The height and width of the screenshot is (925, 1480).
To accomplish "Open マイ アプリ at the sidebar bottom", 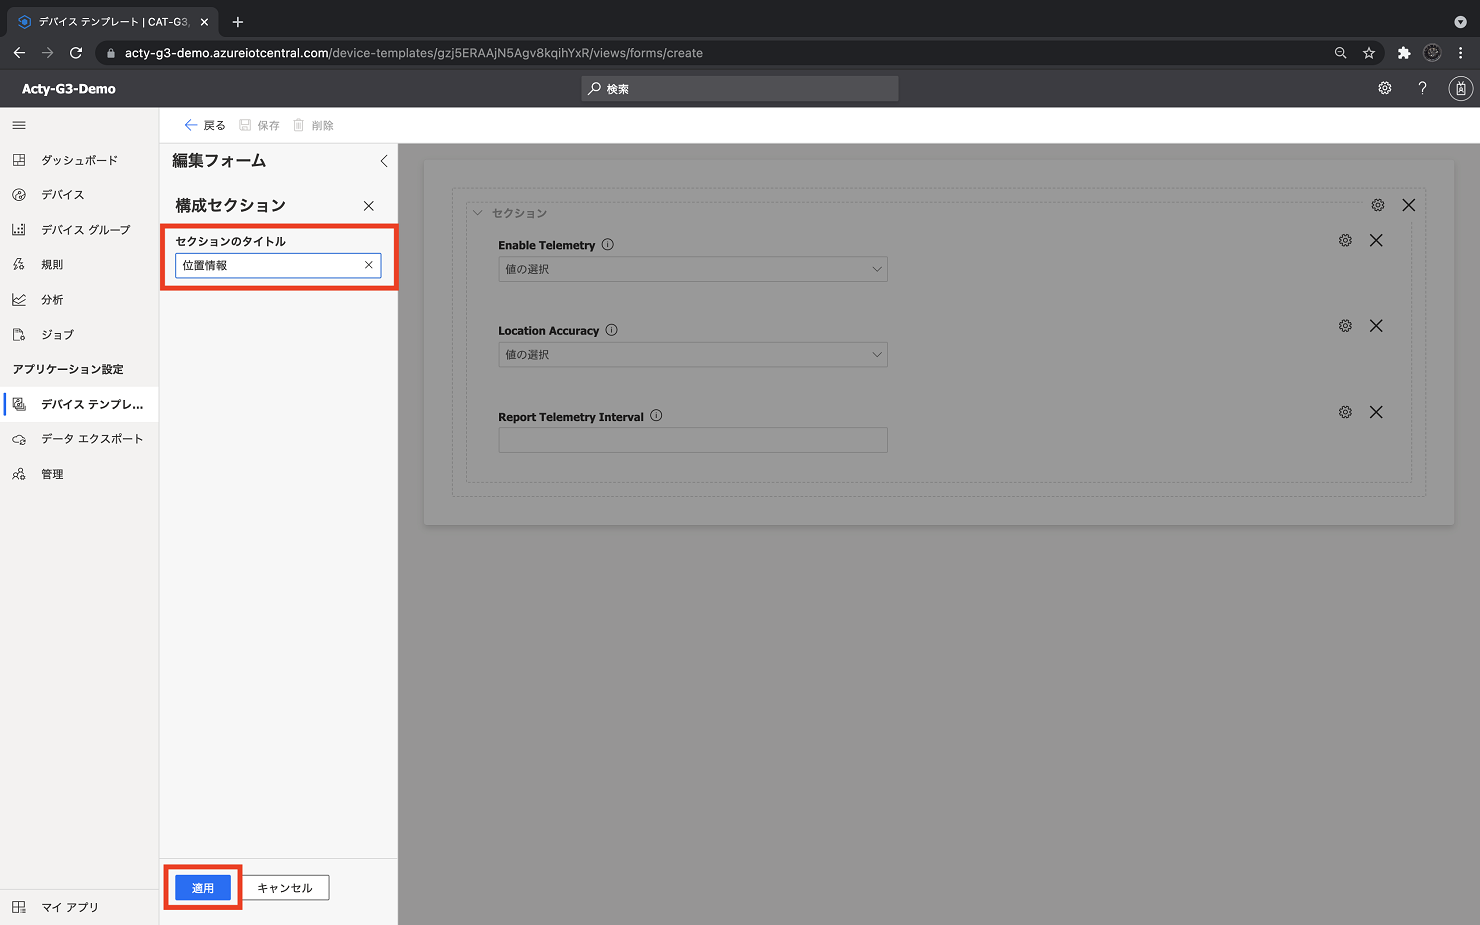I will click(79, 907).
